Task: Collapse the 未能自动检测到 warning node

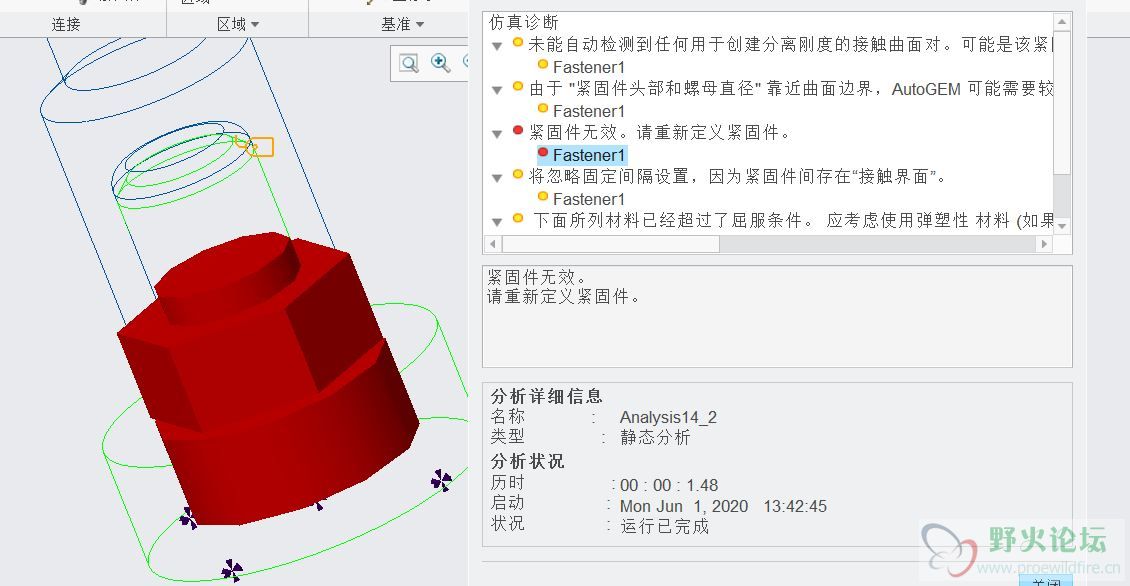Action: 497,46
